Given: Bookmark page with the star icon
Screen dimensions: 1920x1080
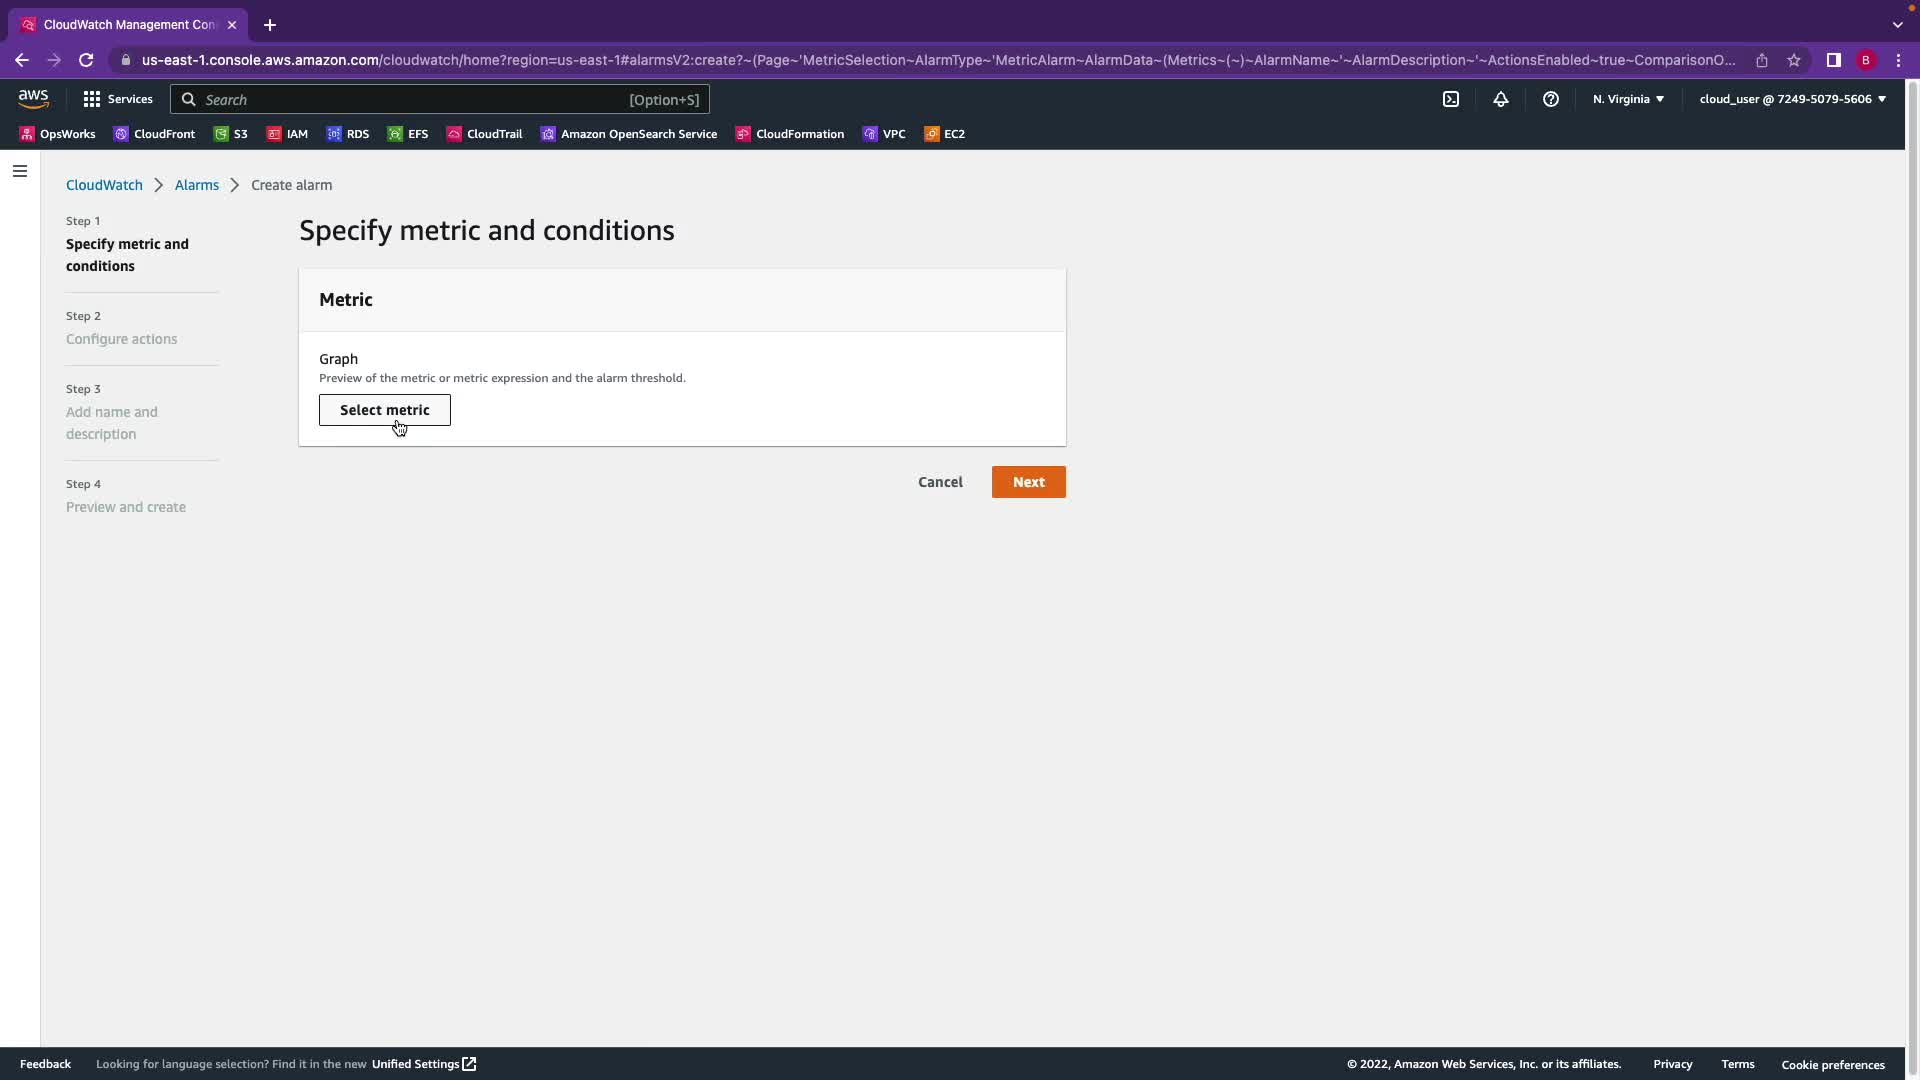Looking at the screenshot, I should click(1794, 60).
